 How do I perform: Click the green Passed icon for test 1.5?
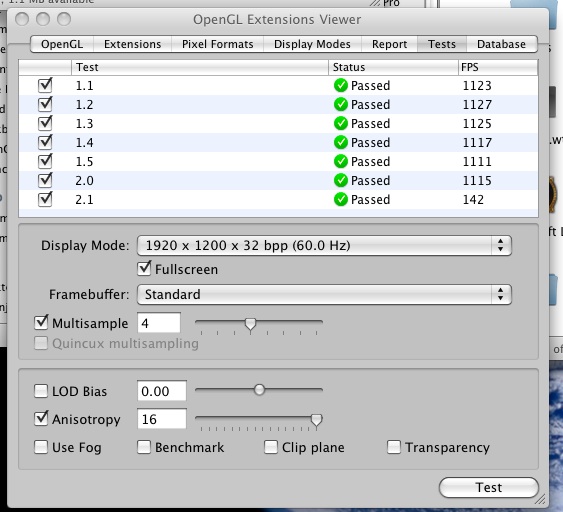(x=341, y=162)
